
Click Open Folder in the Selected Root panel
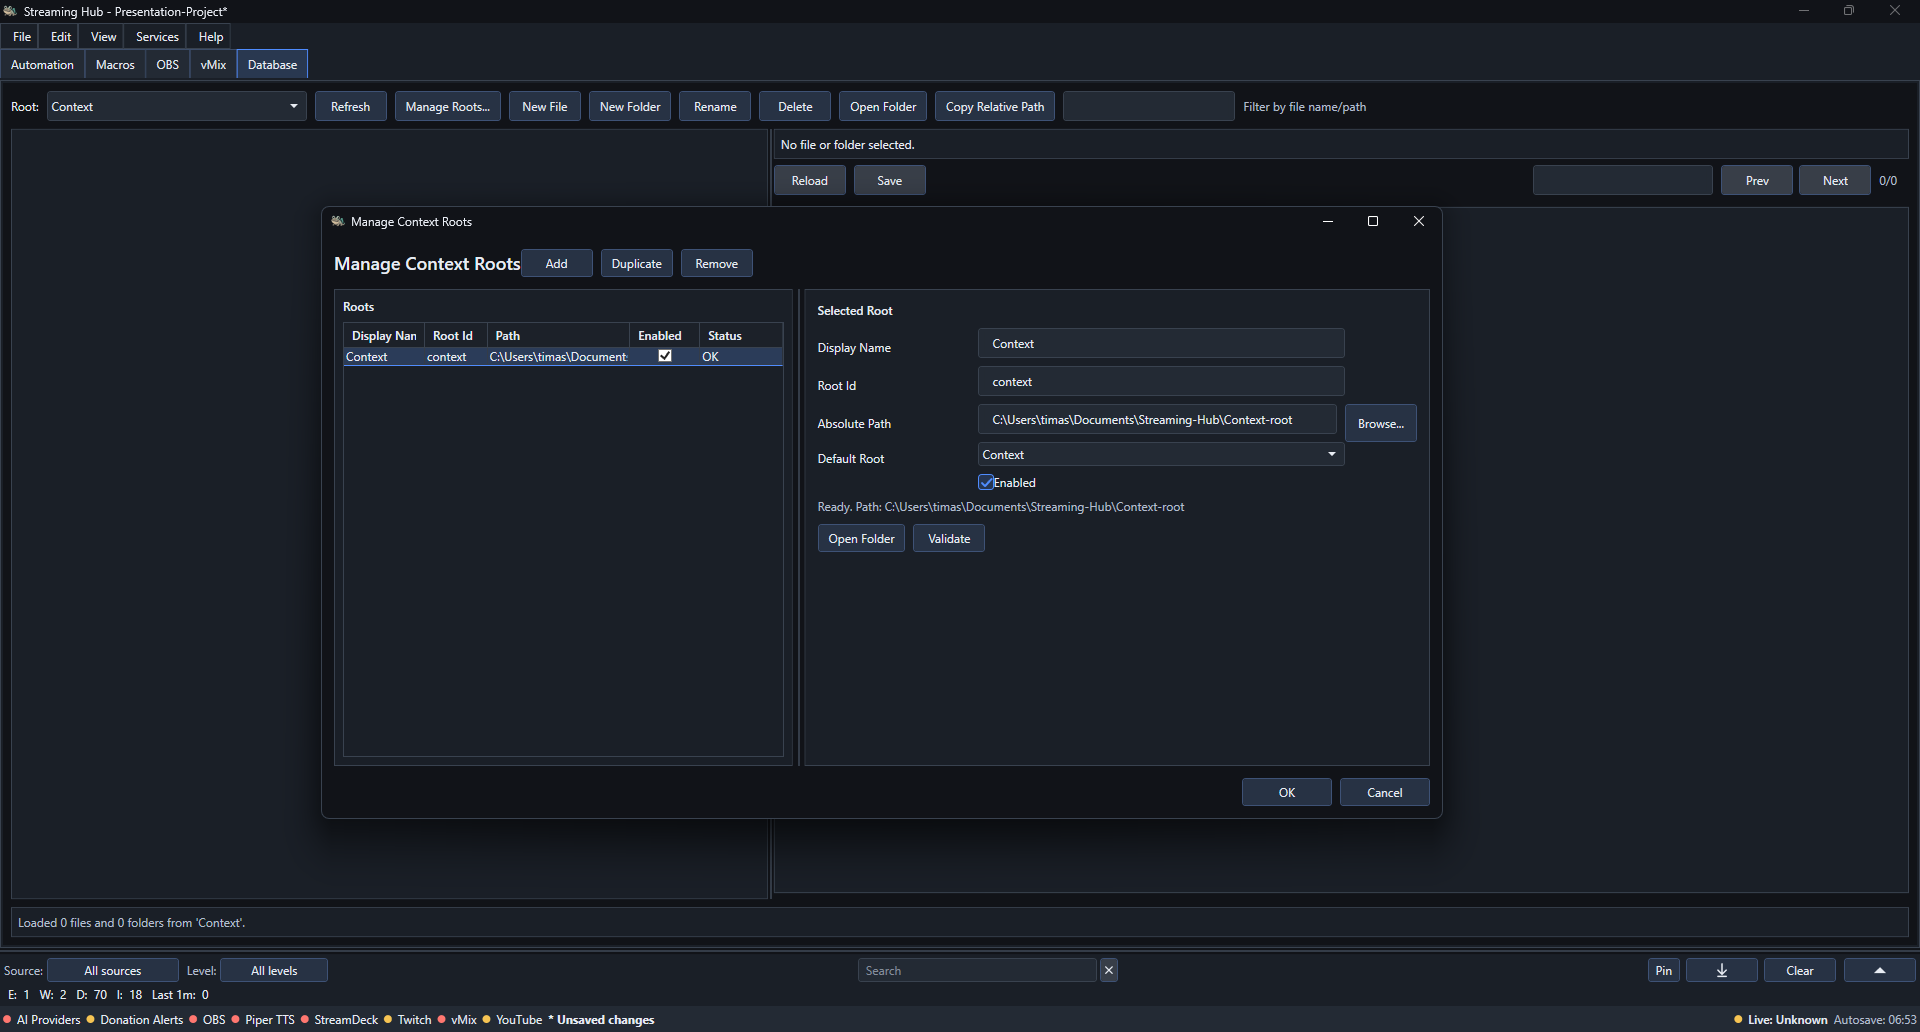point(861,538)
